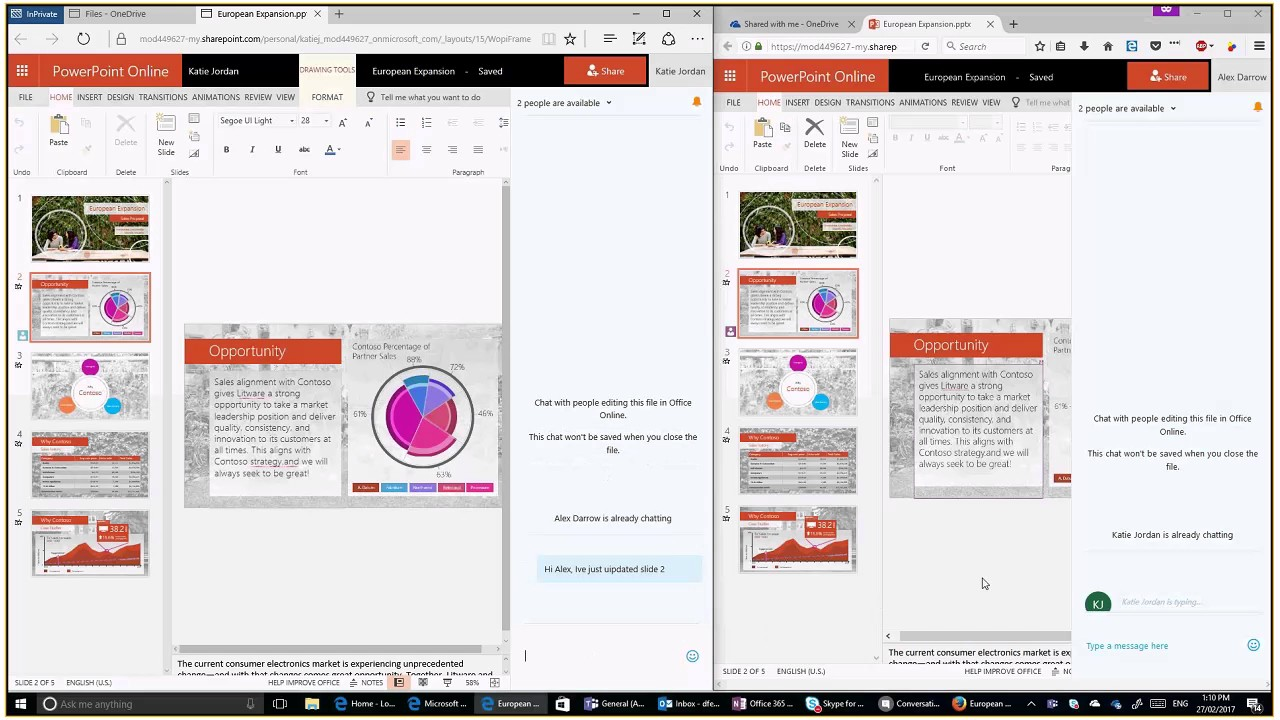
Task: Refresh the page in the Edge browser
Action: tap(83, 39)
